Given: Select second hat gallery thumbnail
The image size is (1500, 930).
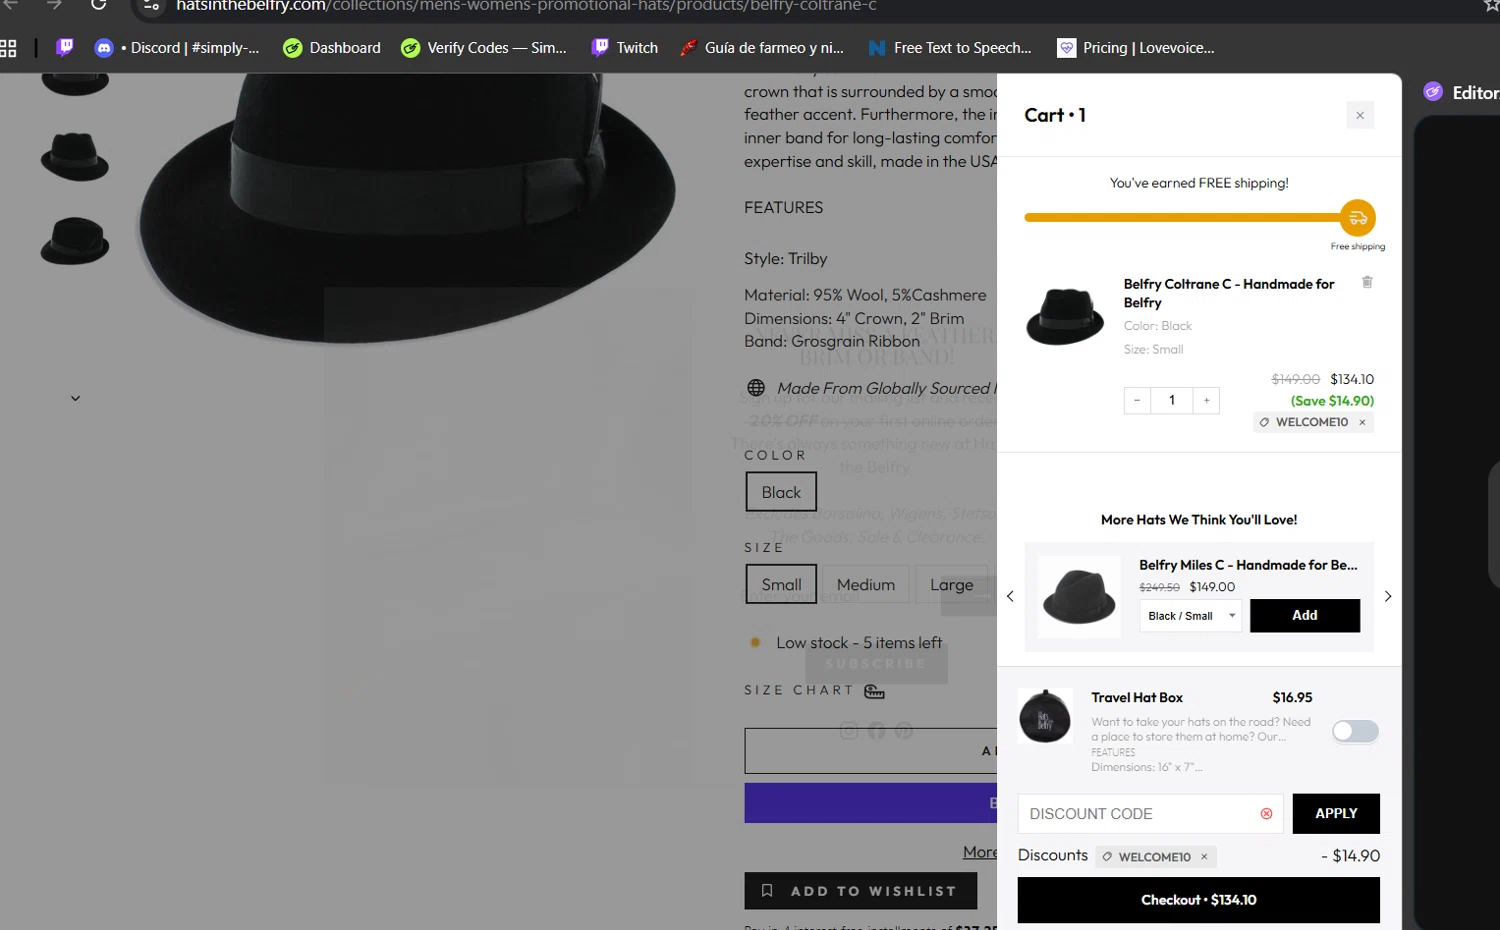Looking at the screenshot, I should point(75,157).
